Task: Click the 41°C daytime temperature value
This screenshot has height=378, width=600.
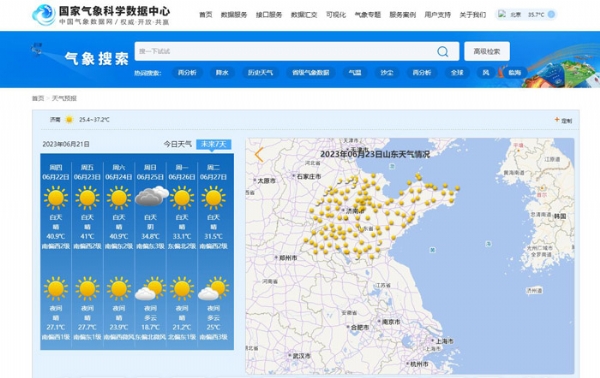Action: 87,236
